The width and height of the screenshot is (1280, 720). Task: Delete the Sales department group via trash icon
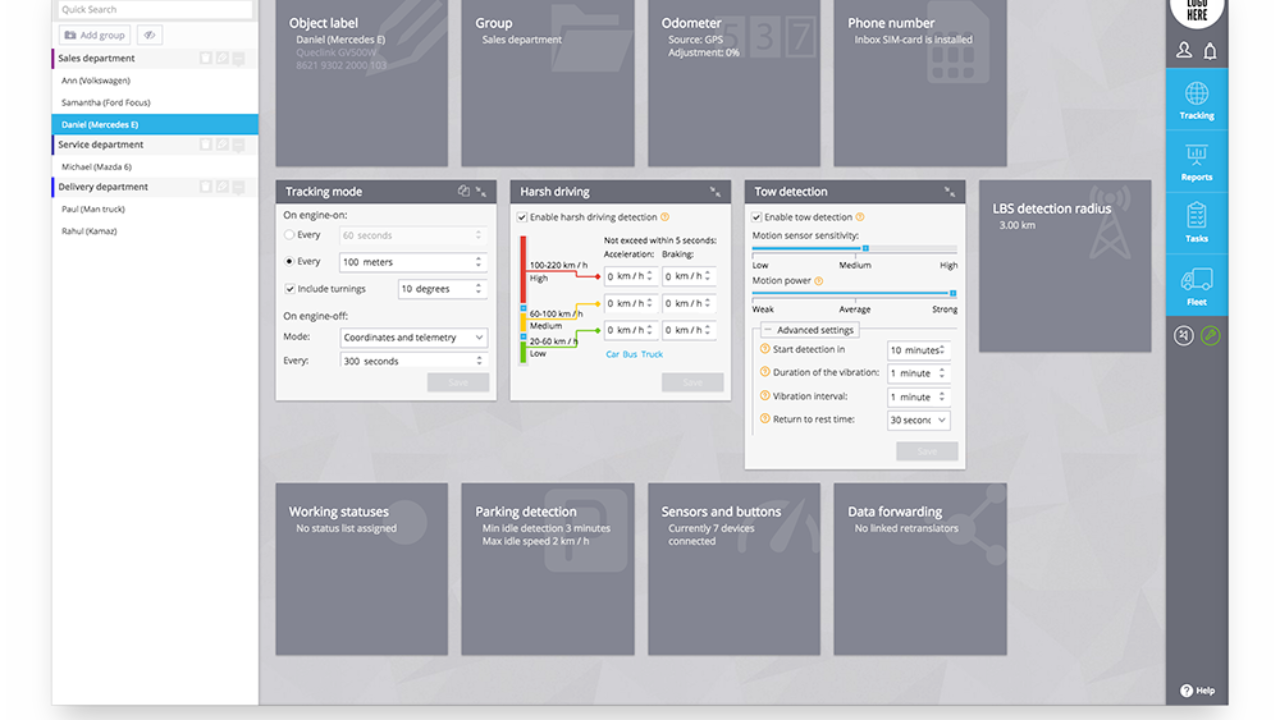tap(205, 59)
